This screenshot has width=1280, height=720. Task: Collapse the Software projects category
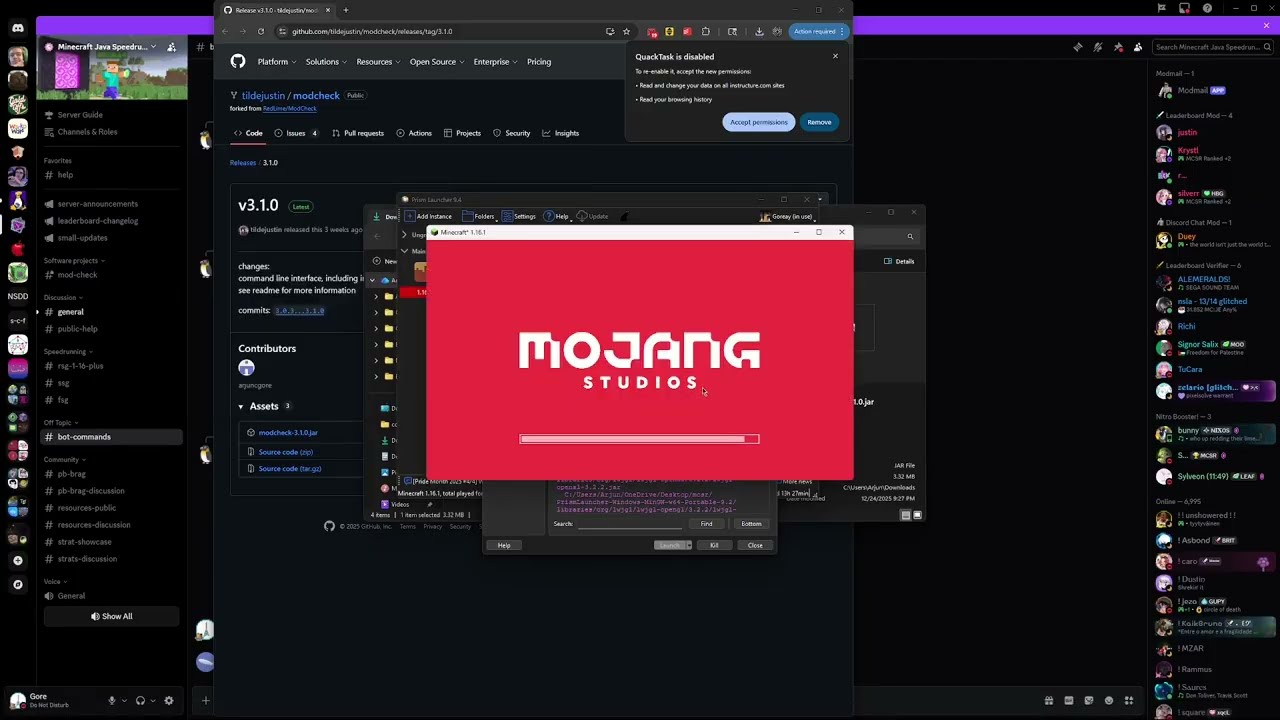tap(73, 261)
